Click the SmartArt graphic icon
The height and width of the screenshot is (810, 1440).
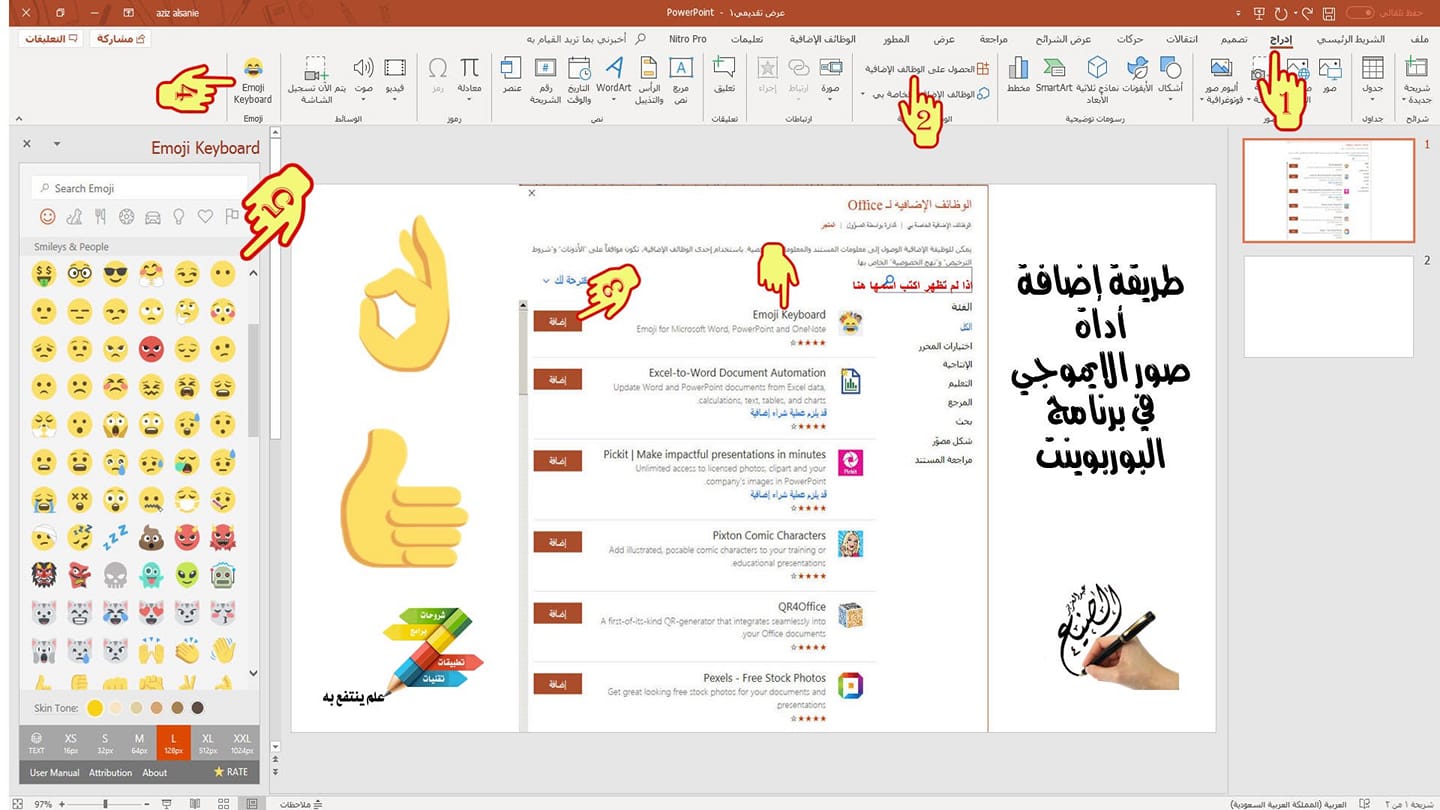tap(1054, 78)
